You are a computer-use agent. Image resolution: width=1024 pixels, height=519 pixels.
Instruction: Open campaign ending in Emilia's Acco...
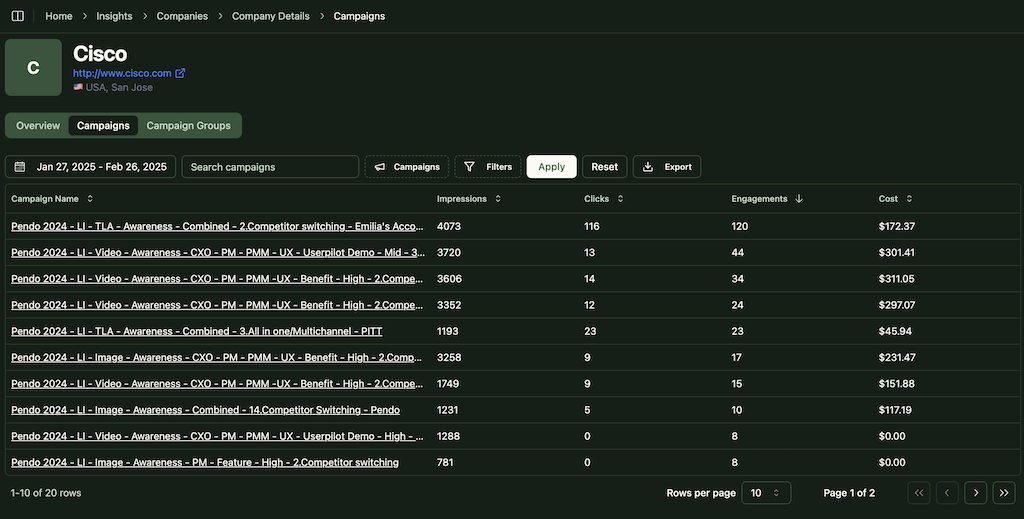(x=217, y=227)
